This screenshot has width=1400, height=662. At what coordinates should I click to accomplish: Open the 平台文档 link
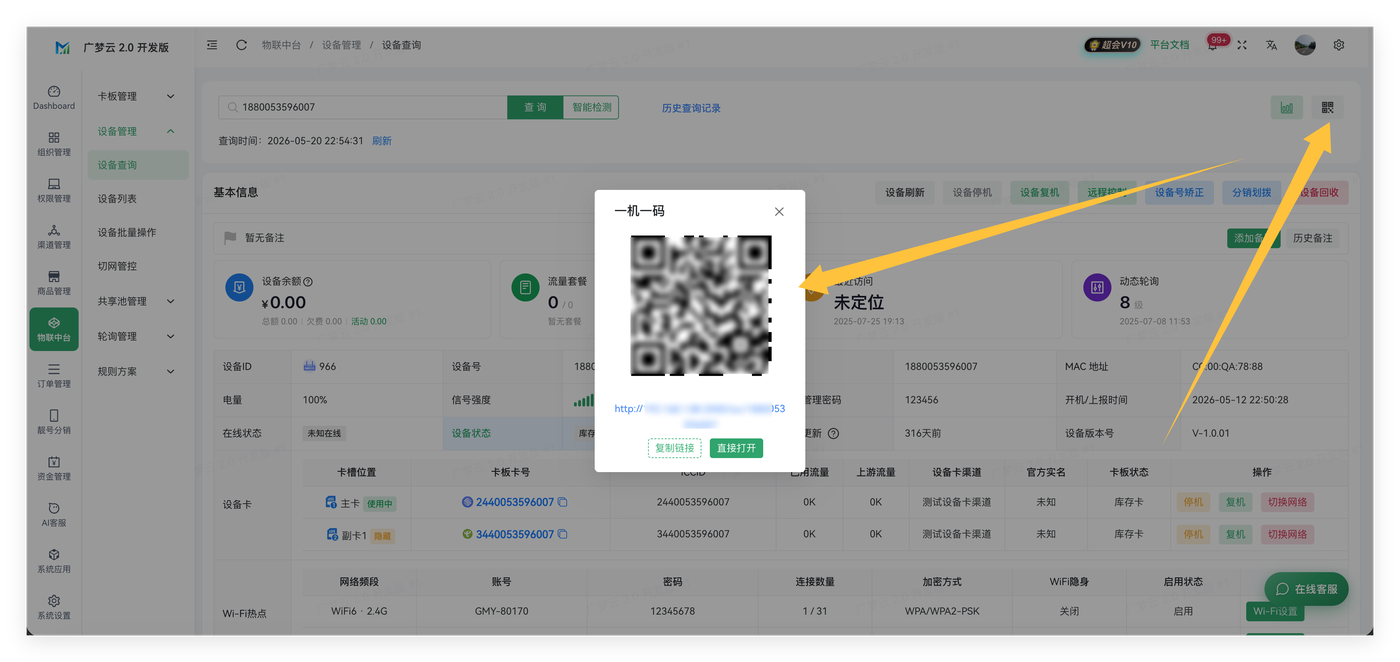pos(1169,45)
